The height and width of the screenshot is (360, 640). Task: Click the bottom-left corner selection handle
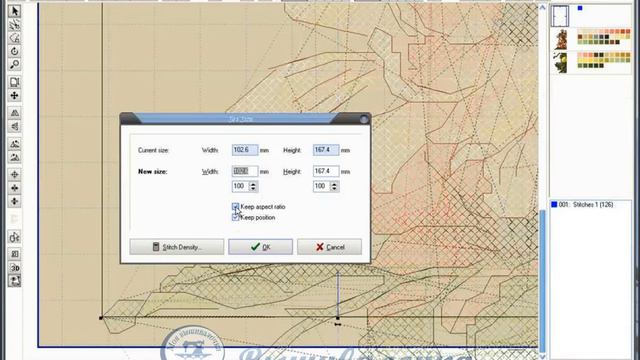pos(101,318)
